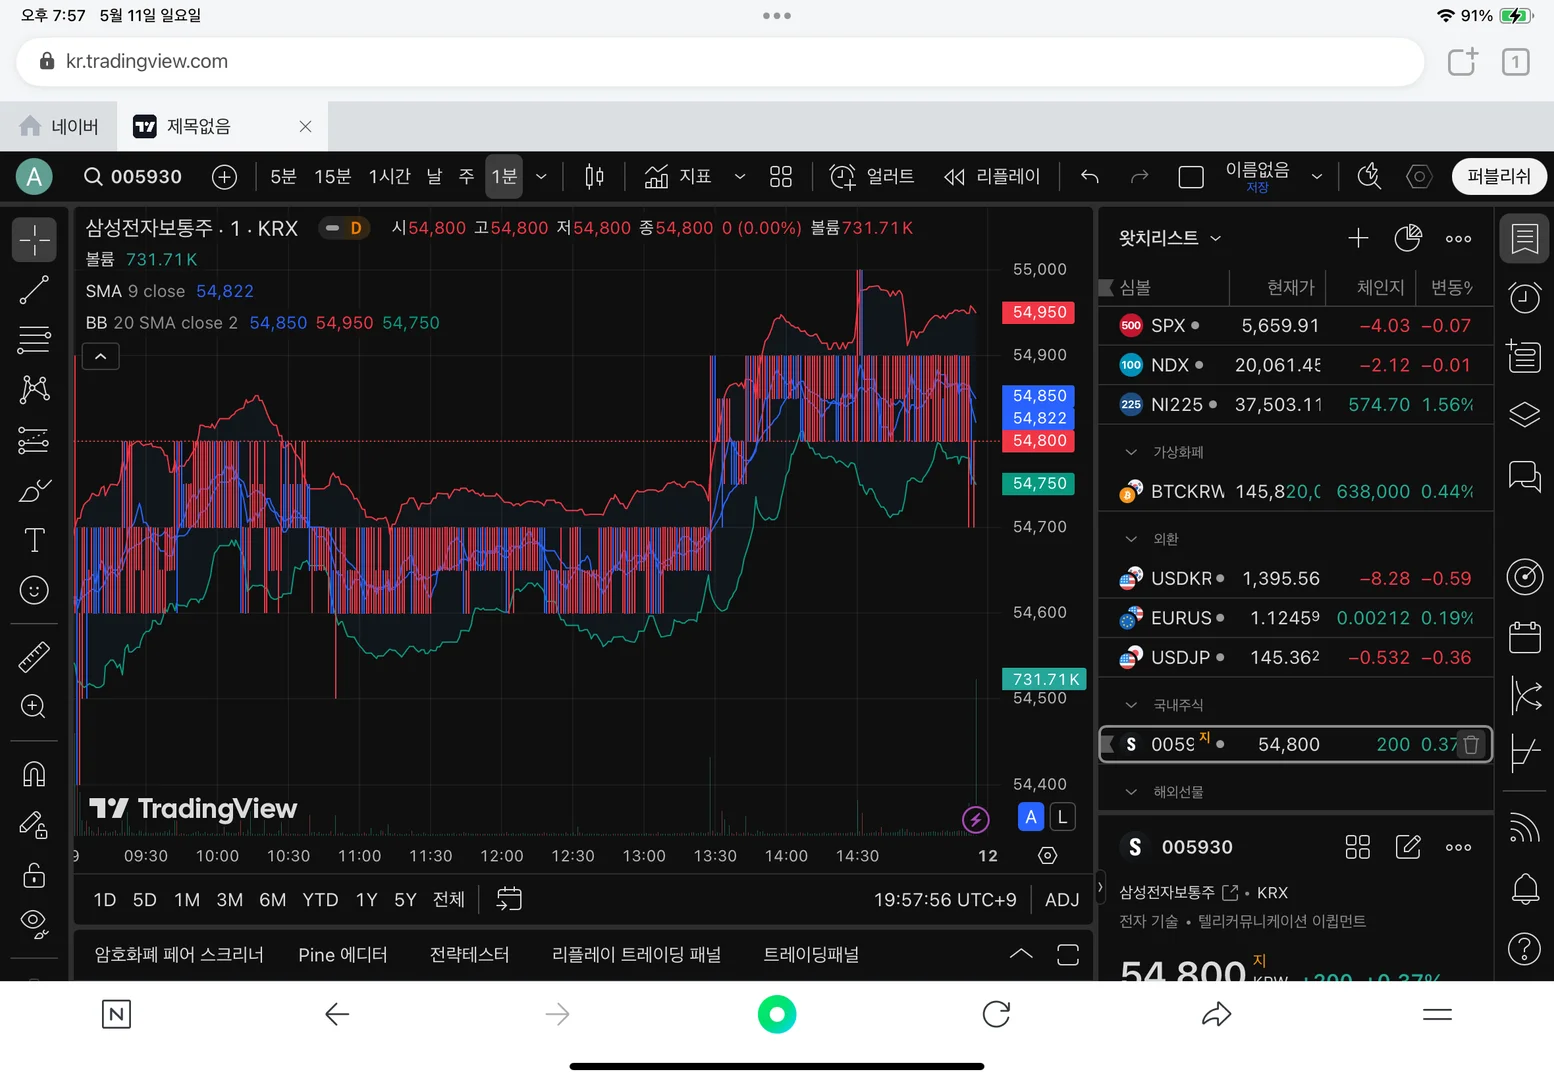Open the 지표 indicators dialog
Image resolution: width=1554 pixels, height=1080 pixels.
678,177
